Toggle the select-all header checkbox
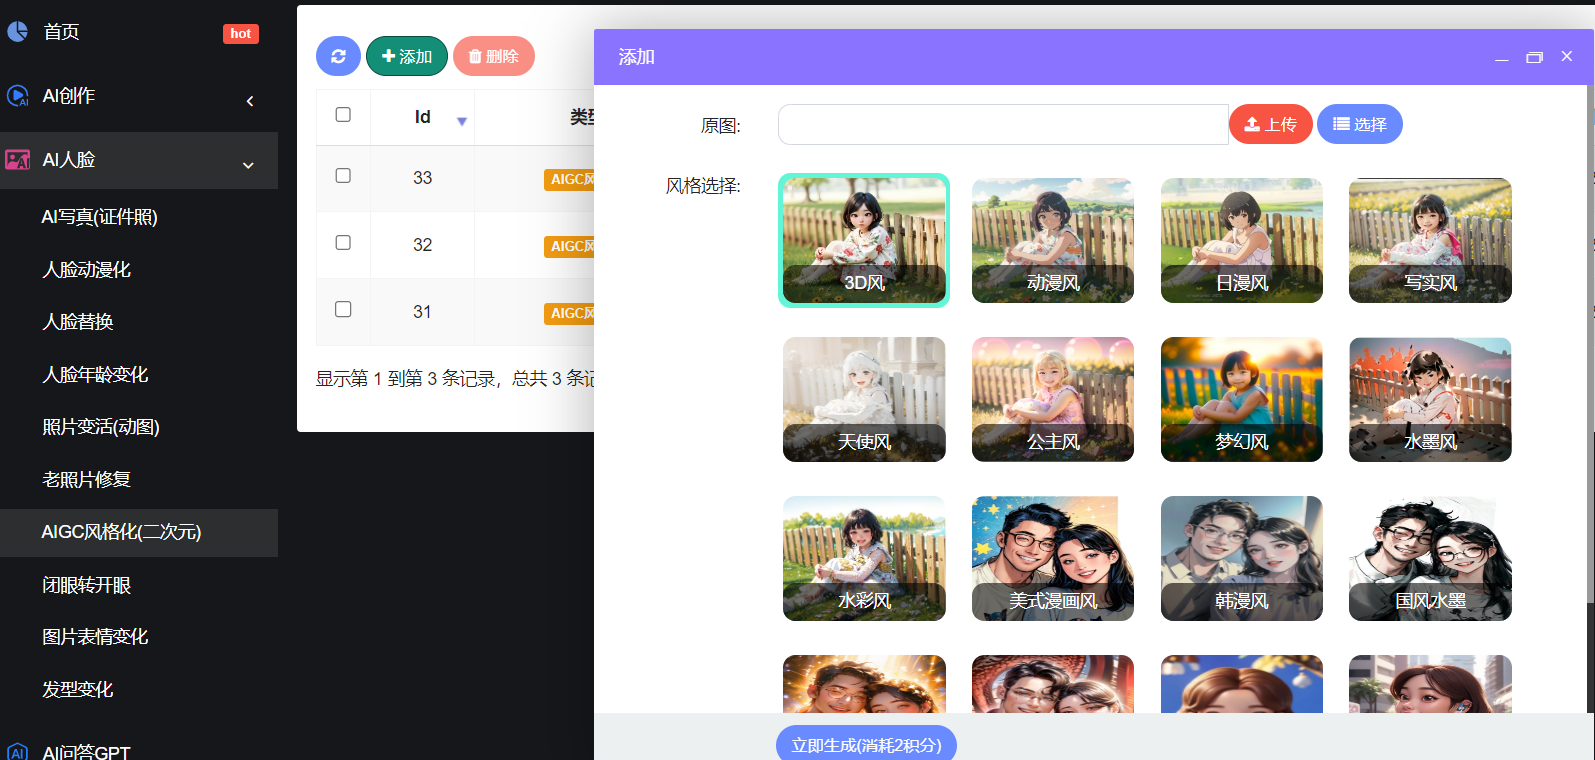Viewport: 1595px width, 760px height. (x=343, y=114)
